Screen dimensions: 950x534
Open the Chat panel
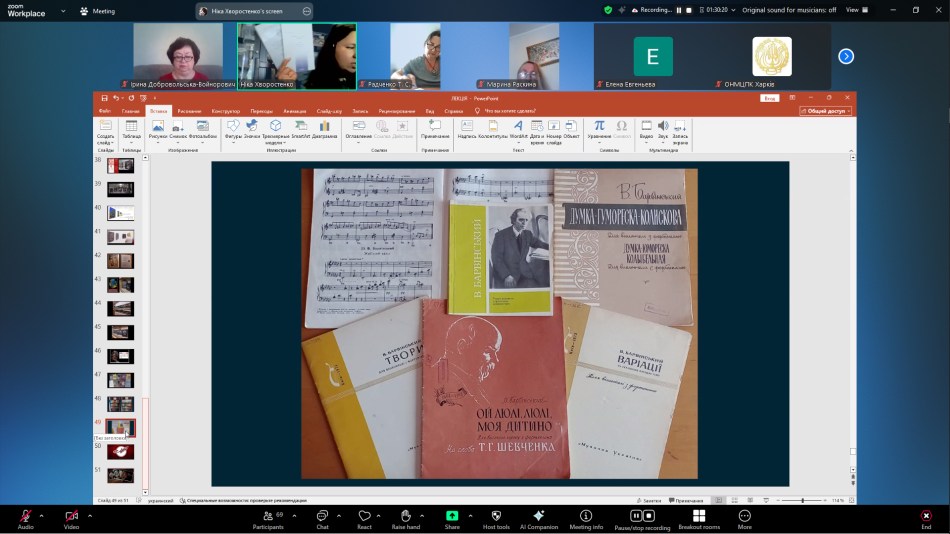[322, 516]
